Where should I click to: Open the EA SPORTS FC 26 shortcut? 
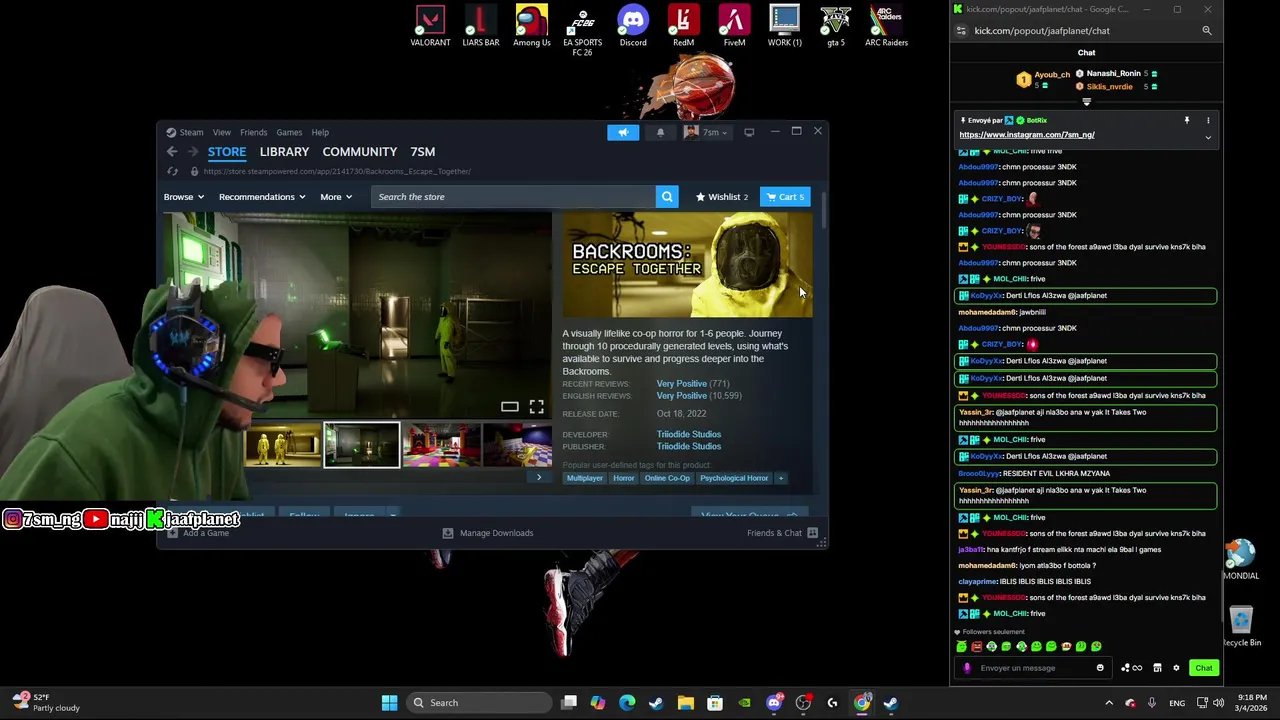coord(582,32)
